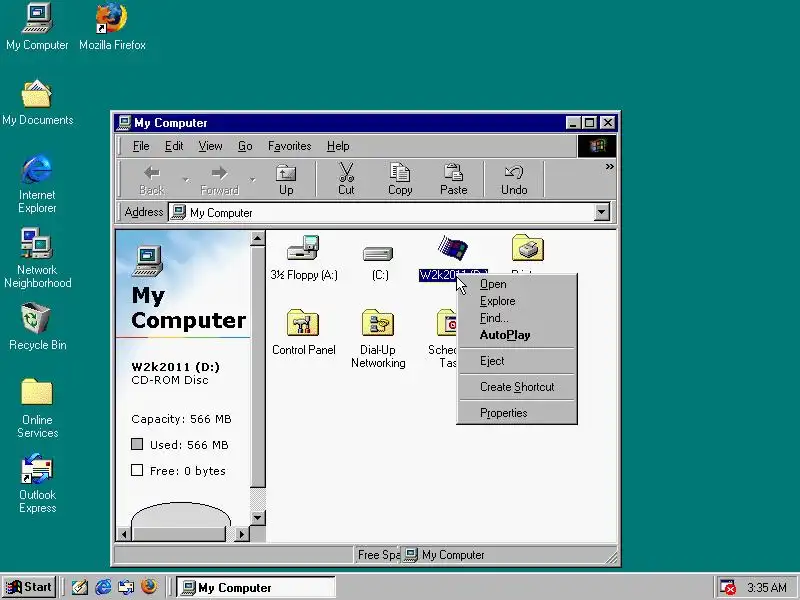This screenshot has height=600, width=800.
Task: Click Used: 566 MB legend box
Action: coord(137,444)
